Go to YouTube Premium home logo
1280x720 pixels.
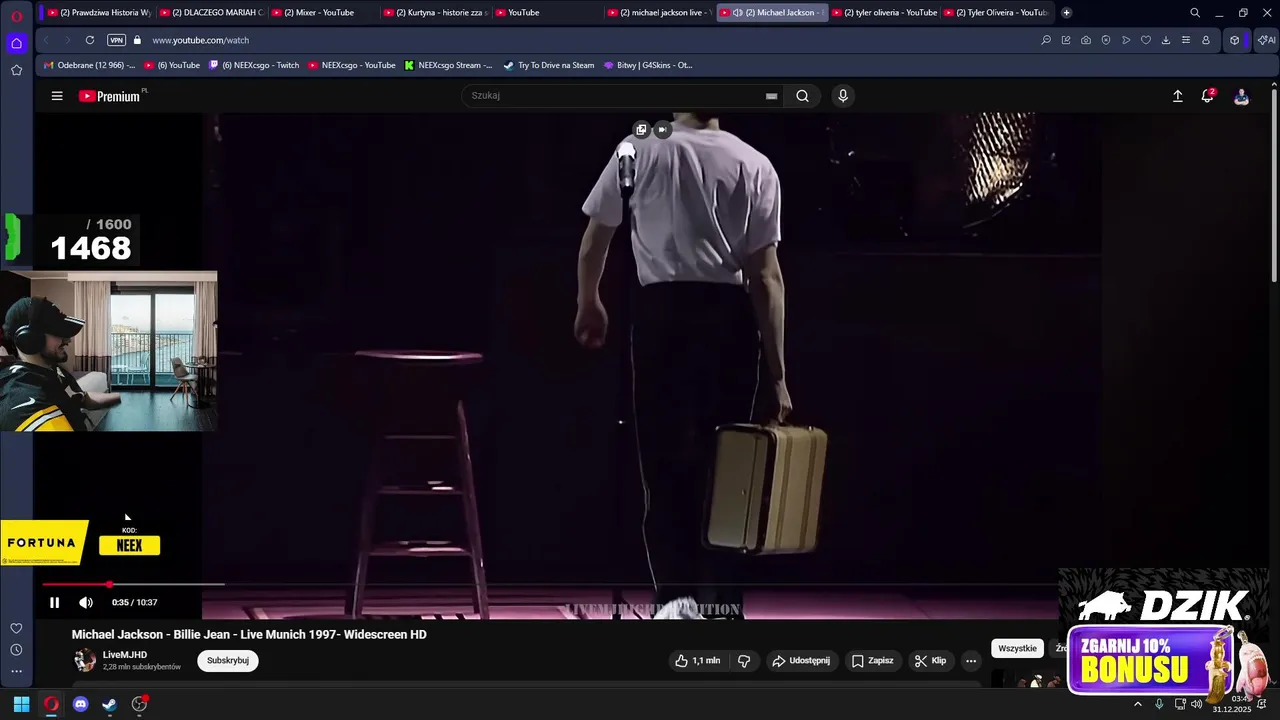point(110,96)
